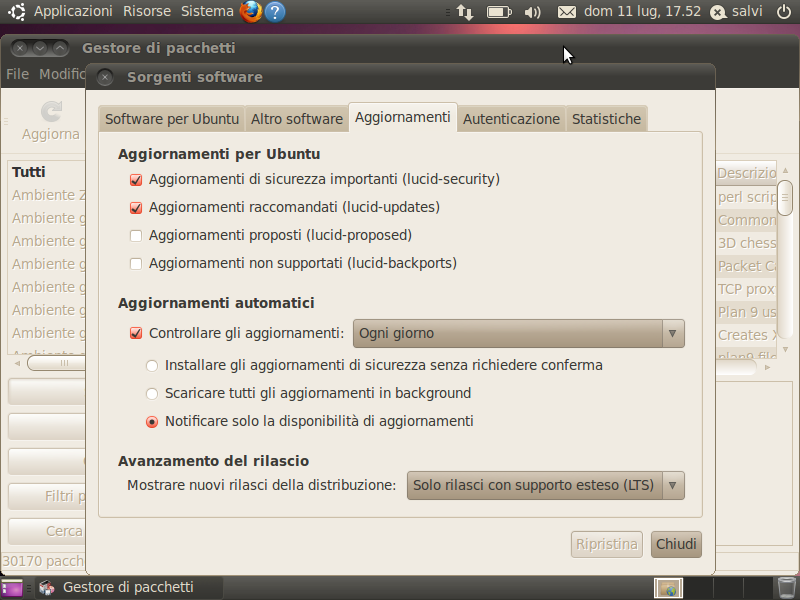This screenshot has width=800, height=600.
Task: Open the blue Help question-mark launcher
Action: [275, 11]
